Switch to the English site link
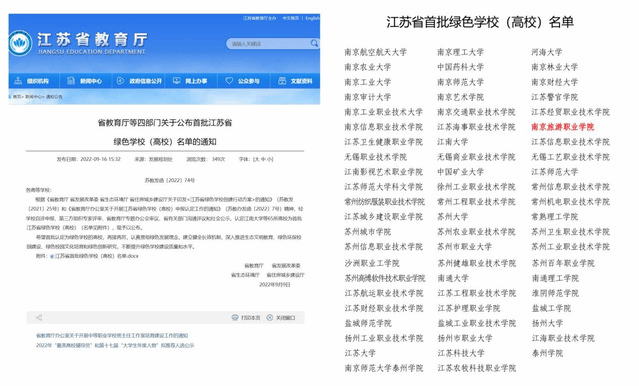This screenshot has height=386, width=639. (x=313, y=18)
